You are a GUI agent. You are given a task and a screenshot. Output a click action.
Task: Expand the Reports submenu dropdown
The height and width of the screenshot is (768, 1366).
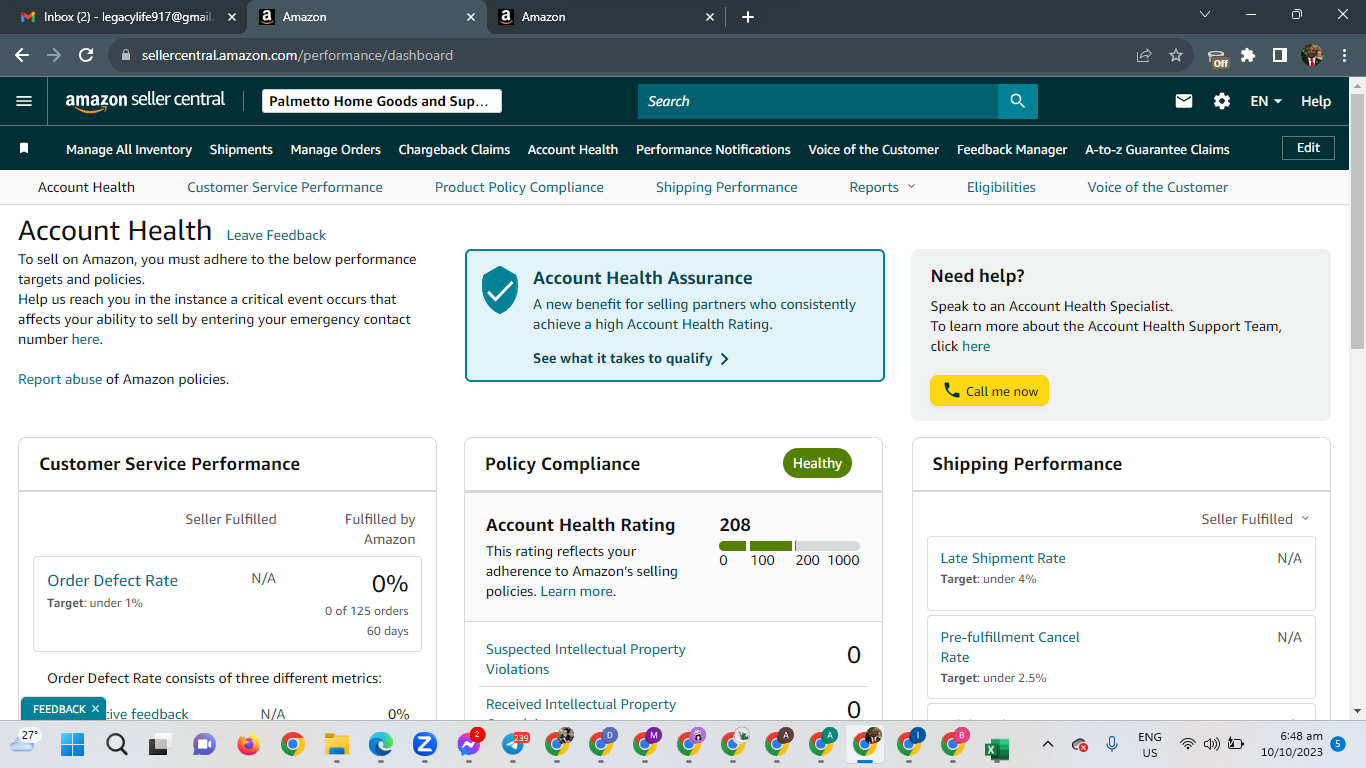click(x=882, y=187)
